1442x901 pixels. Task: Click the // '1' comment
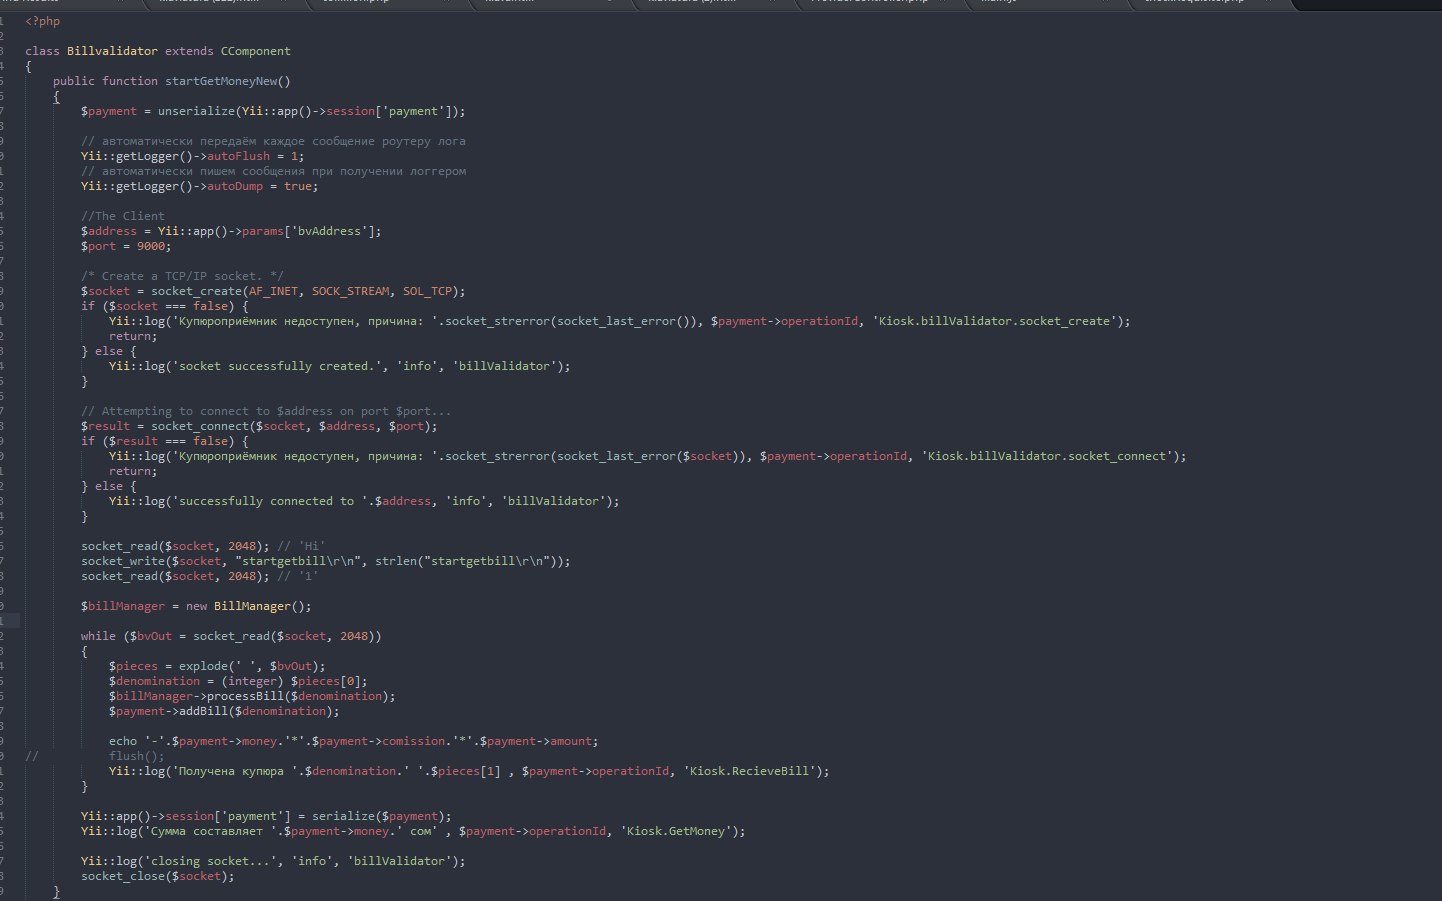tap(298, 576)
